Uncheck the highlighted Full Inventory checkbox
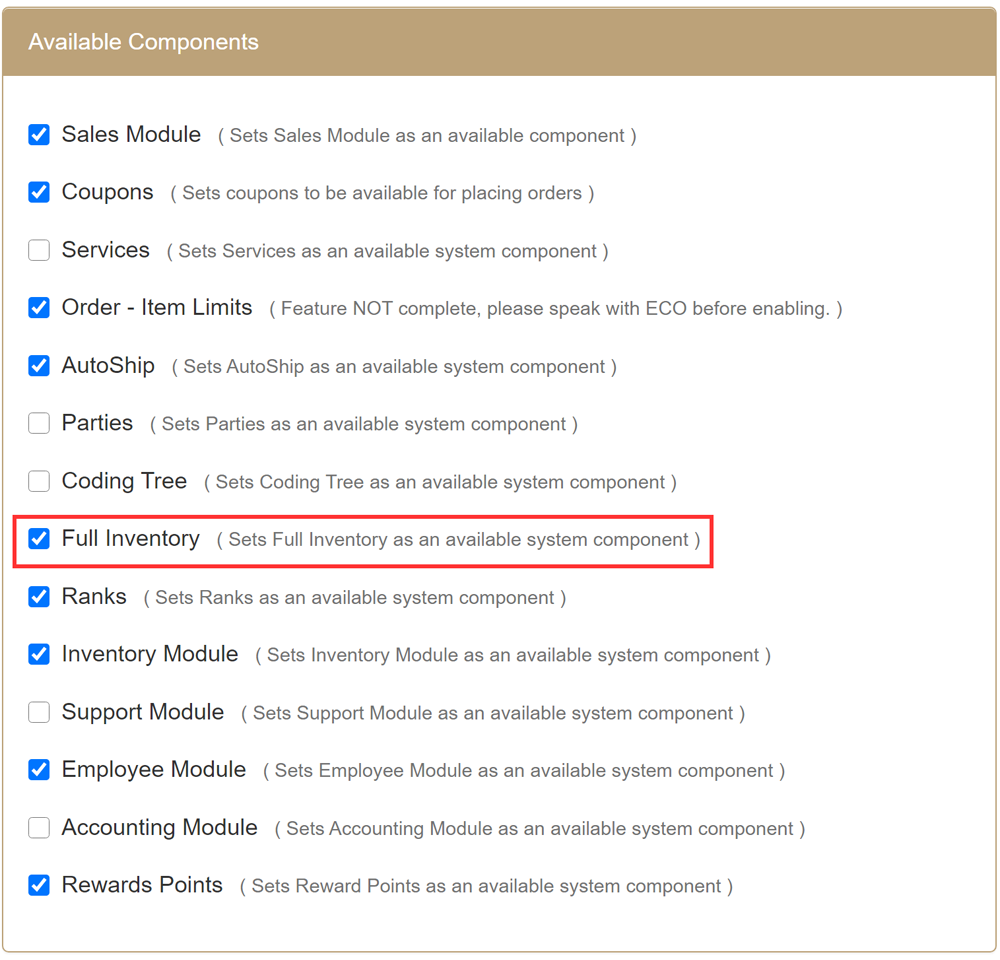Screen dimensions: 1000x960 coord(39,539)
